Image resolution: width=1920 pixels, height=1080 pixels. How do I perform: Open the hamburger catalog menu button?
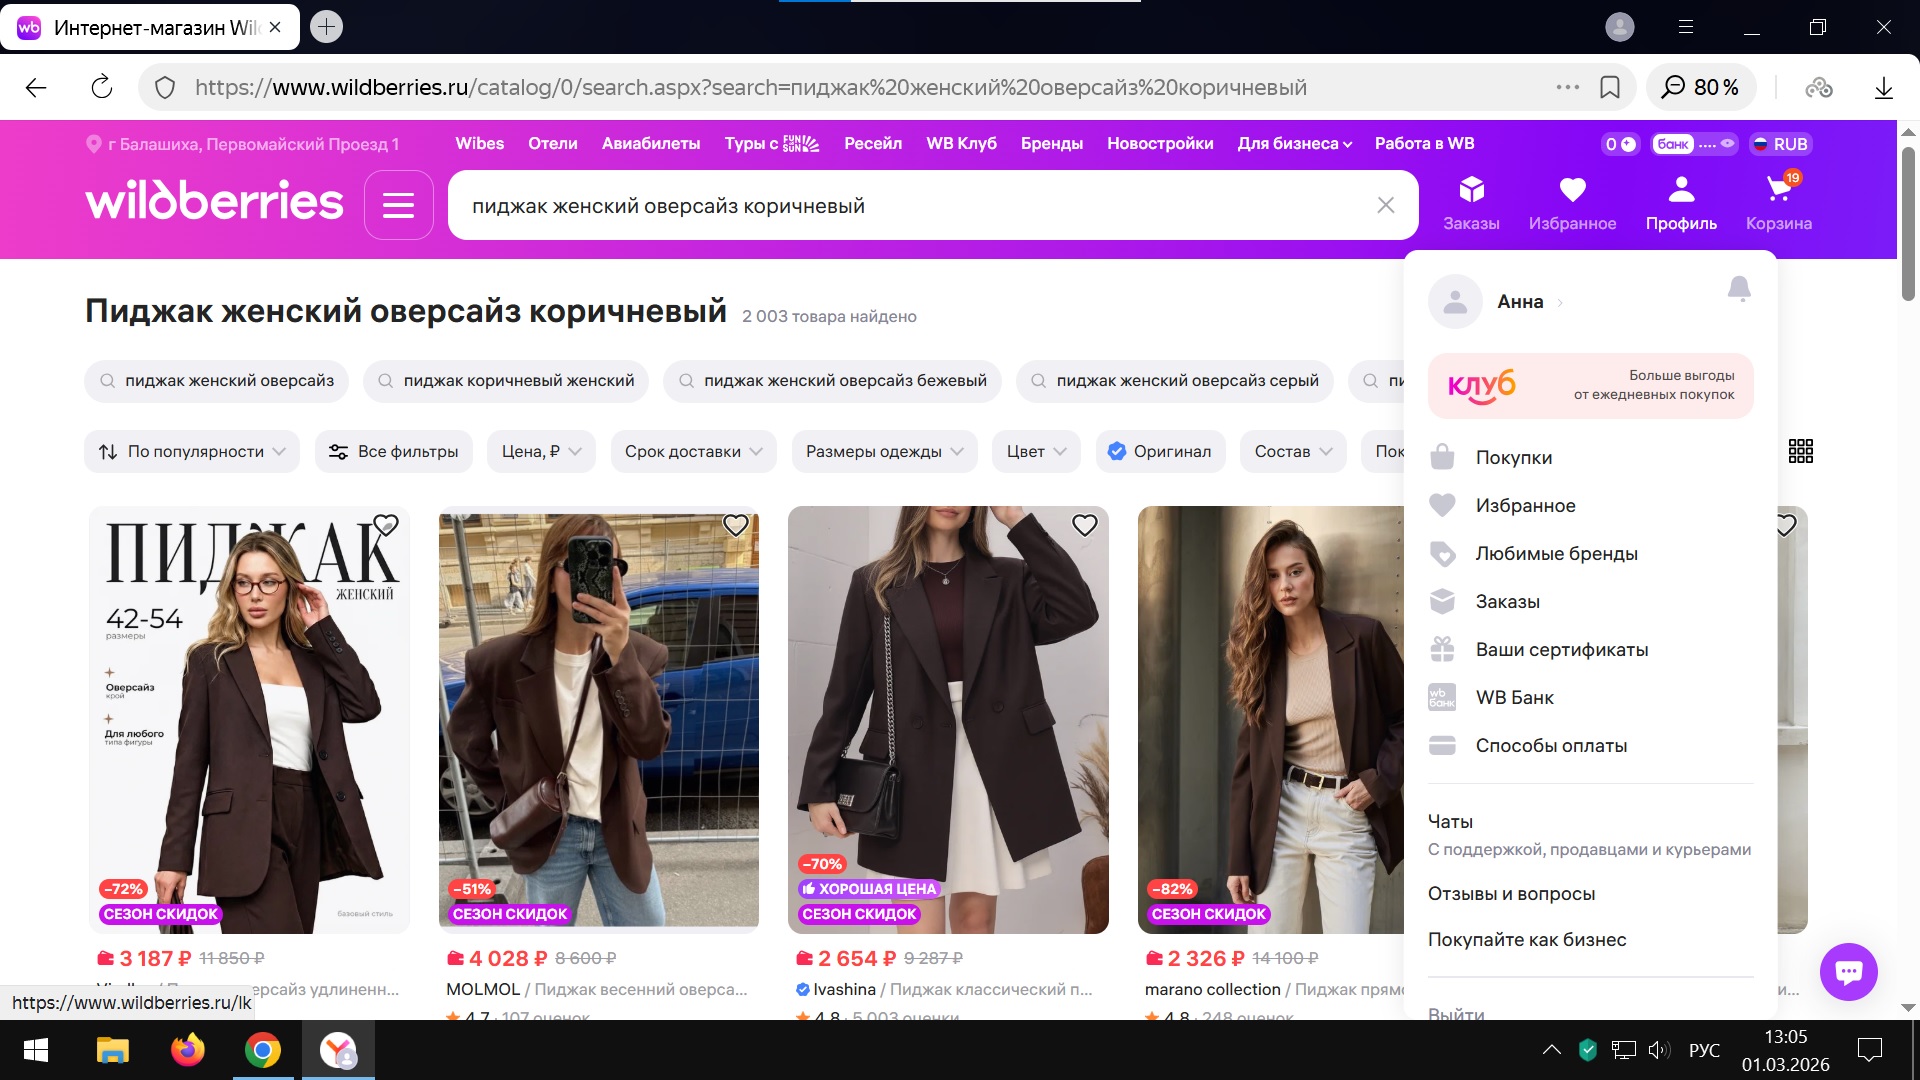398,205
